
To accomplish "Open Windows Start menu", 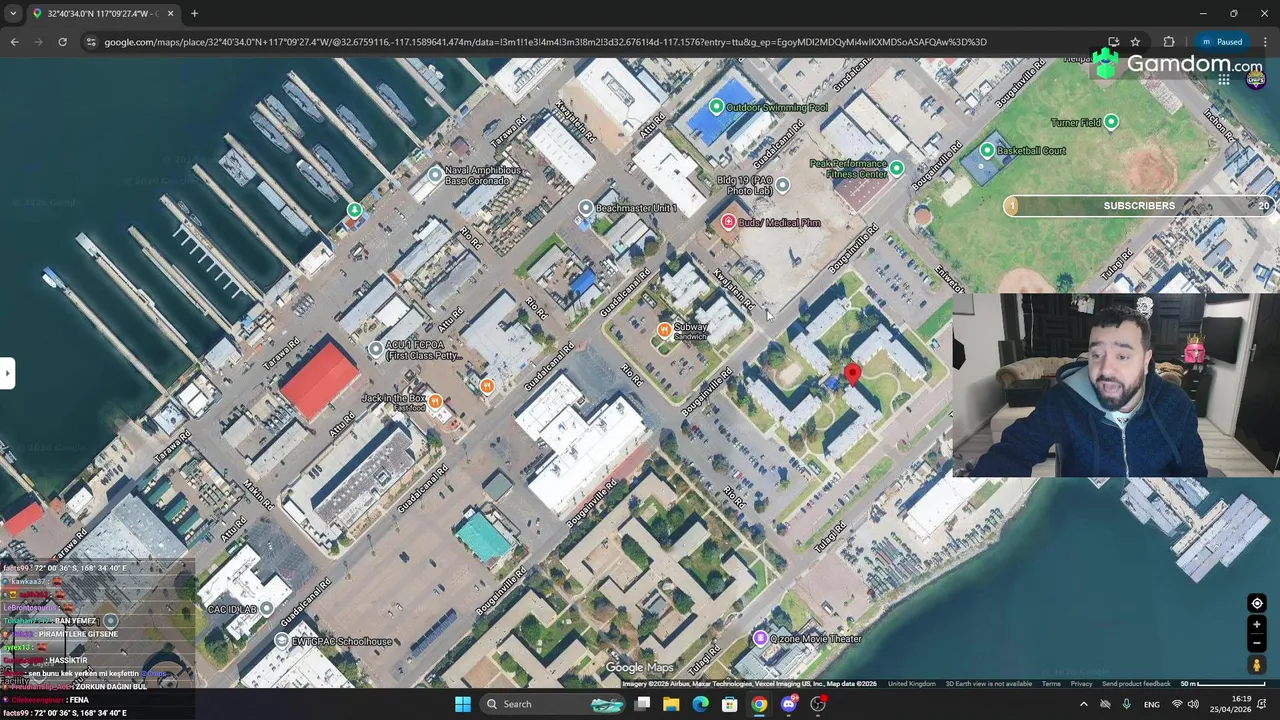I will (463, 704).
